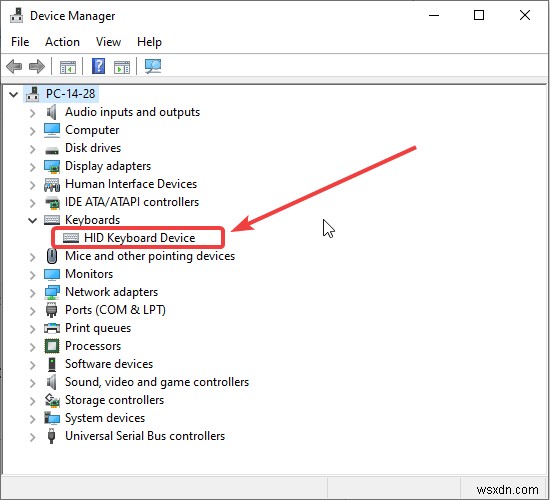Click the Human Interface Devices icon
The width and height of the screenshot is (550, 500).
click(52, 185)
